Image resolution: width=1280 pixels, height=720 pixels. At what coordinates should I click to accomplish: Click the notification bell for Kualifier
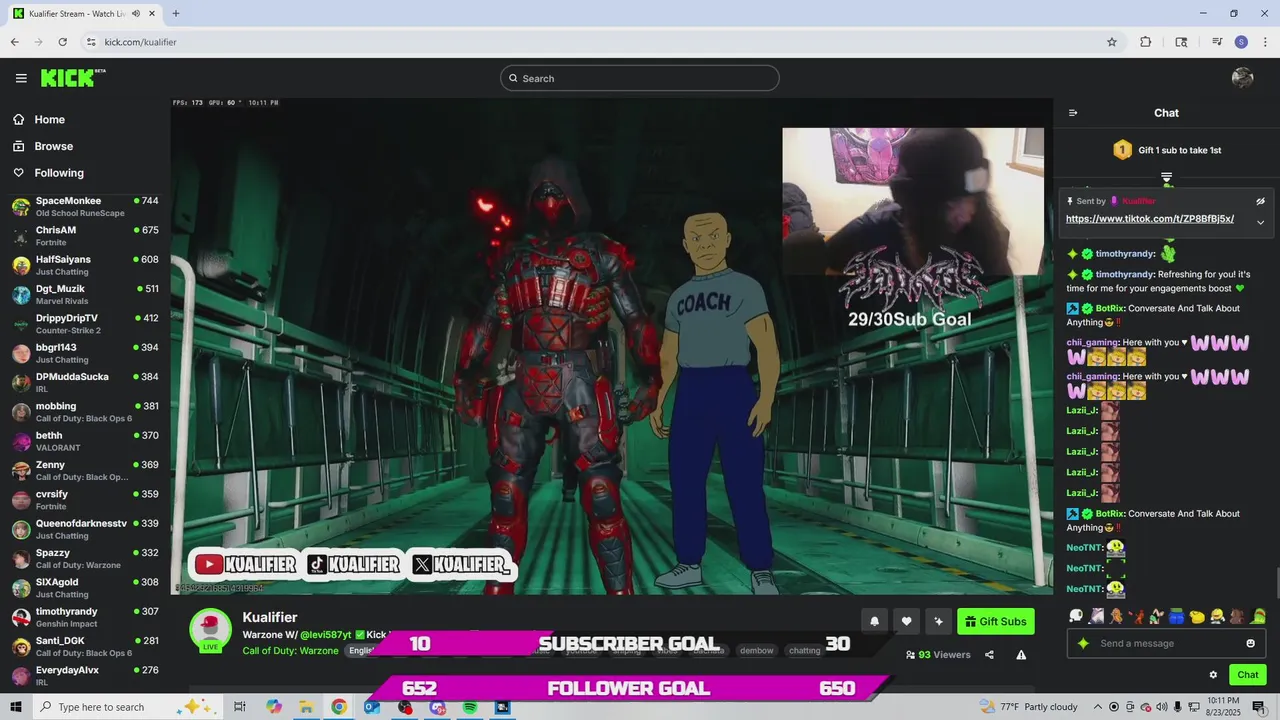tap(874, 621)
